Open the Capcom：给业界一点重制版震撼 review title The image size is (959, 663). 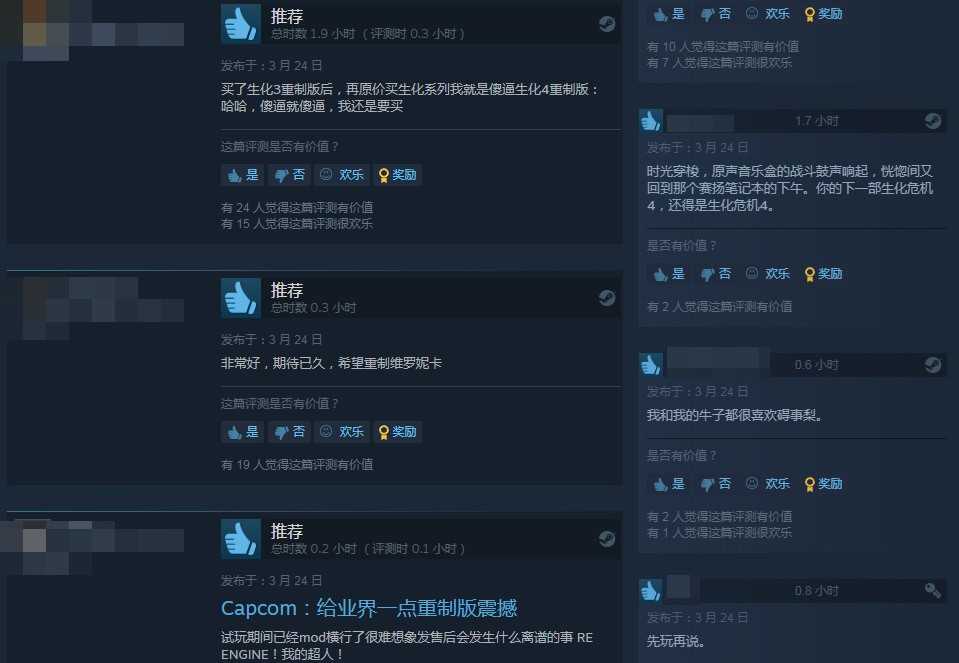(x=369, y=608)
